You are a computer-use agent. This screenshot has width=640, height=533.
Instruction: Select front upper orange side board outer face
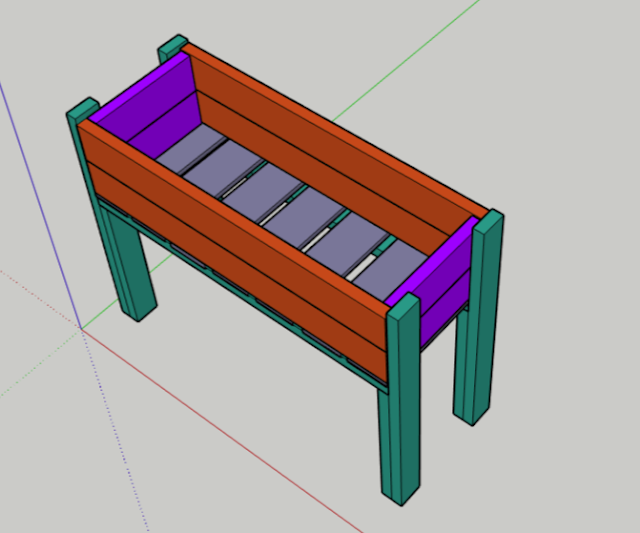tap(235, 240)
